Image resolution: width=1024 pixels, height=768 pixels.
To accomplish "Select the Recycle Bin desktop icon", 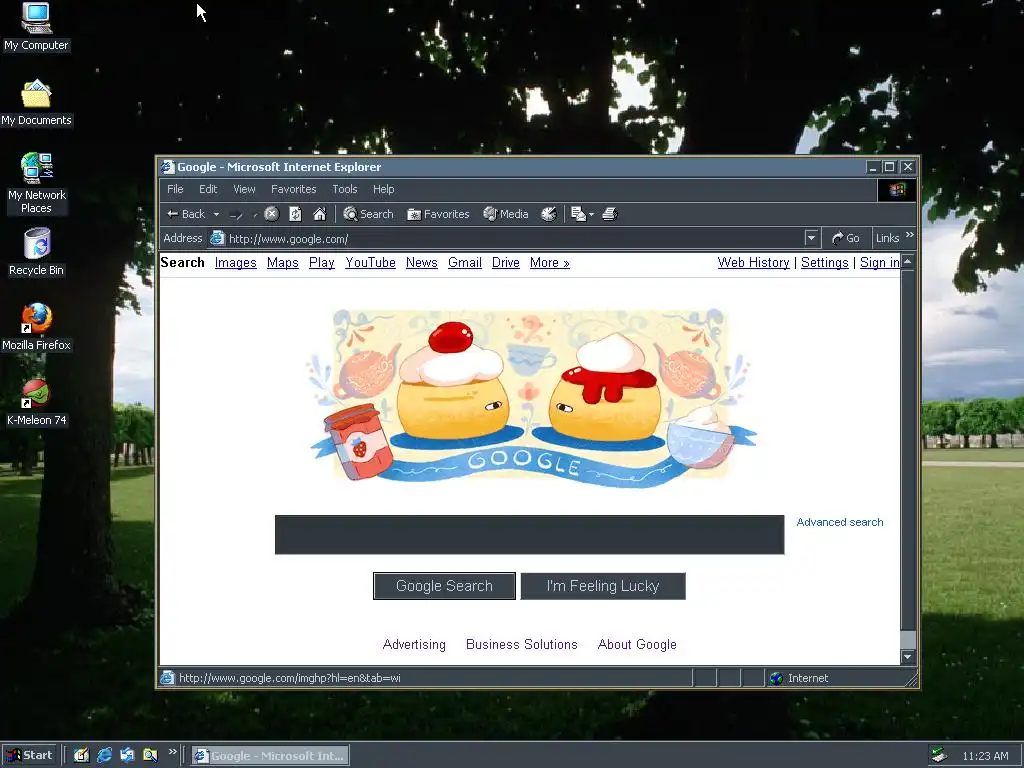I will coord(37,252).
